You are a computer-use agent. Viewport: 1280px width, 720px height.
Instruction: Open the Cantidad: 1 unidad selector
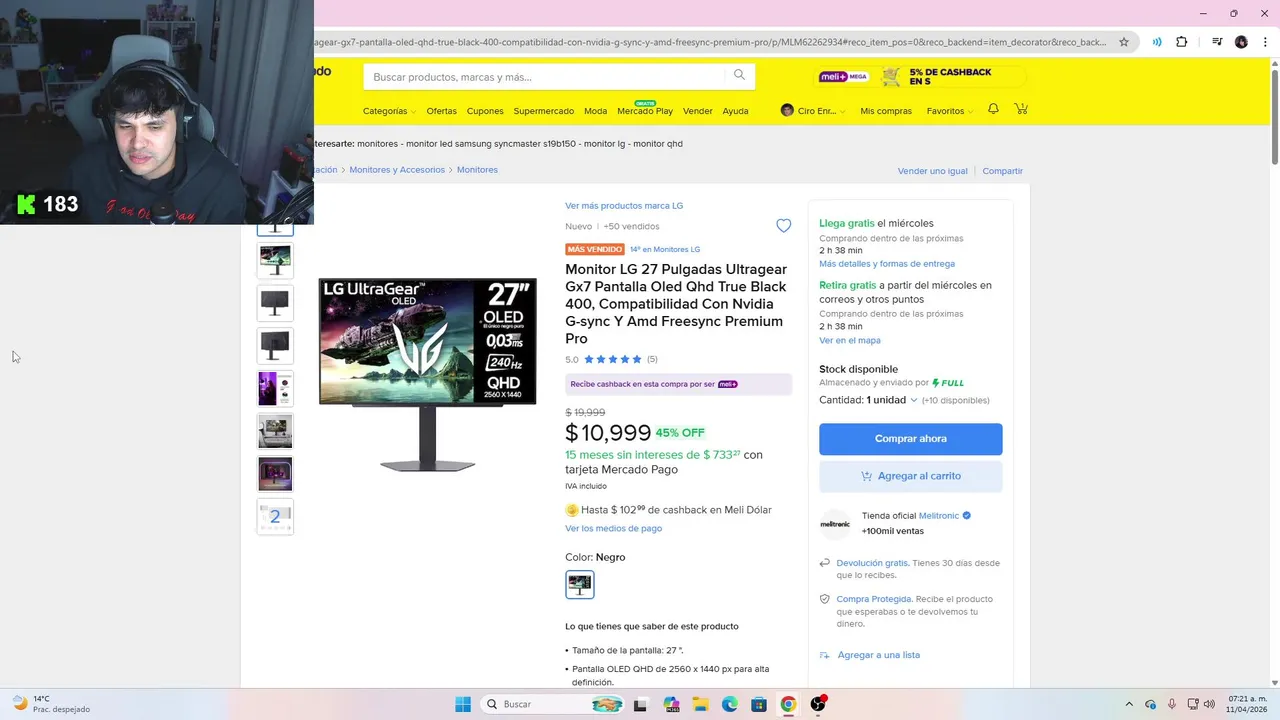868,400
